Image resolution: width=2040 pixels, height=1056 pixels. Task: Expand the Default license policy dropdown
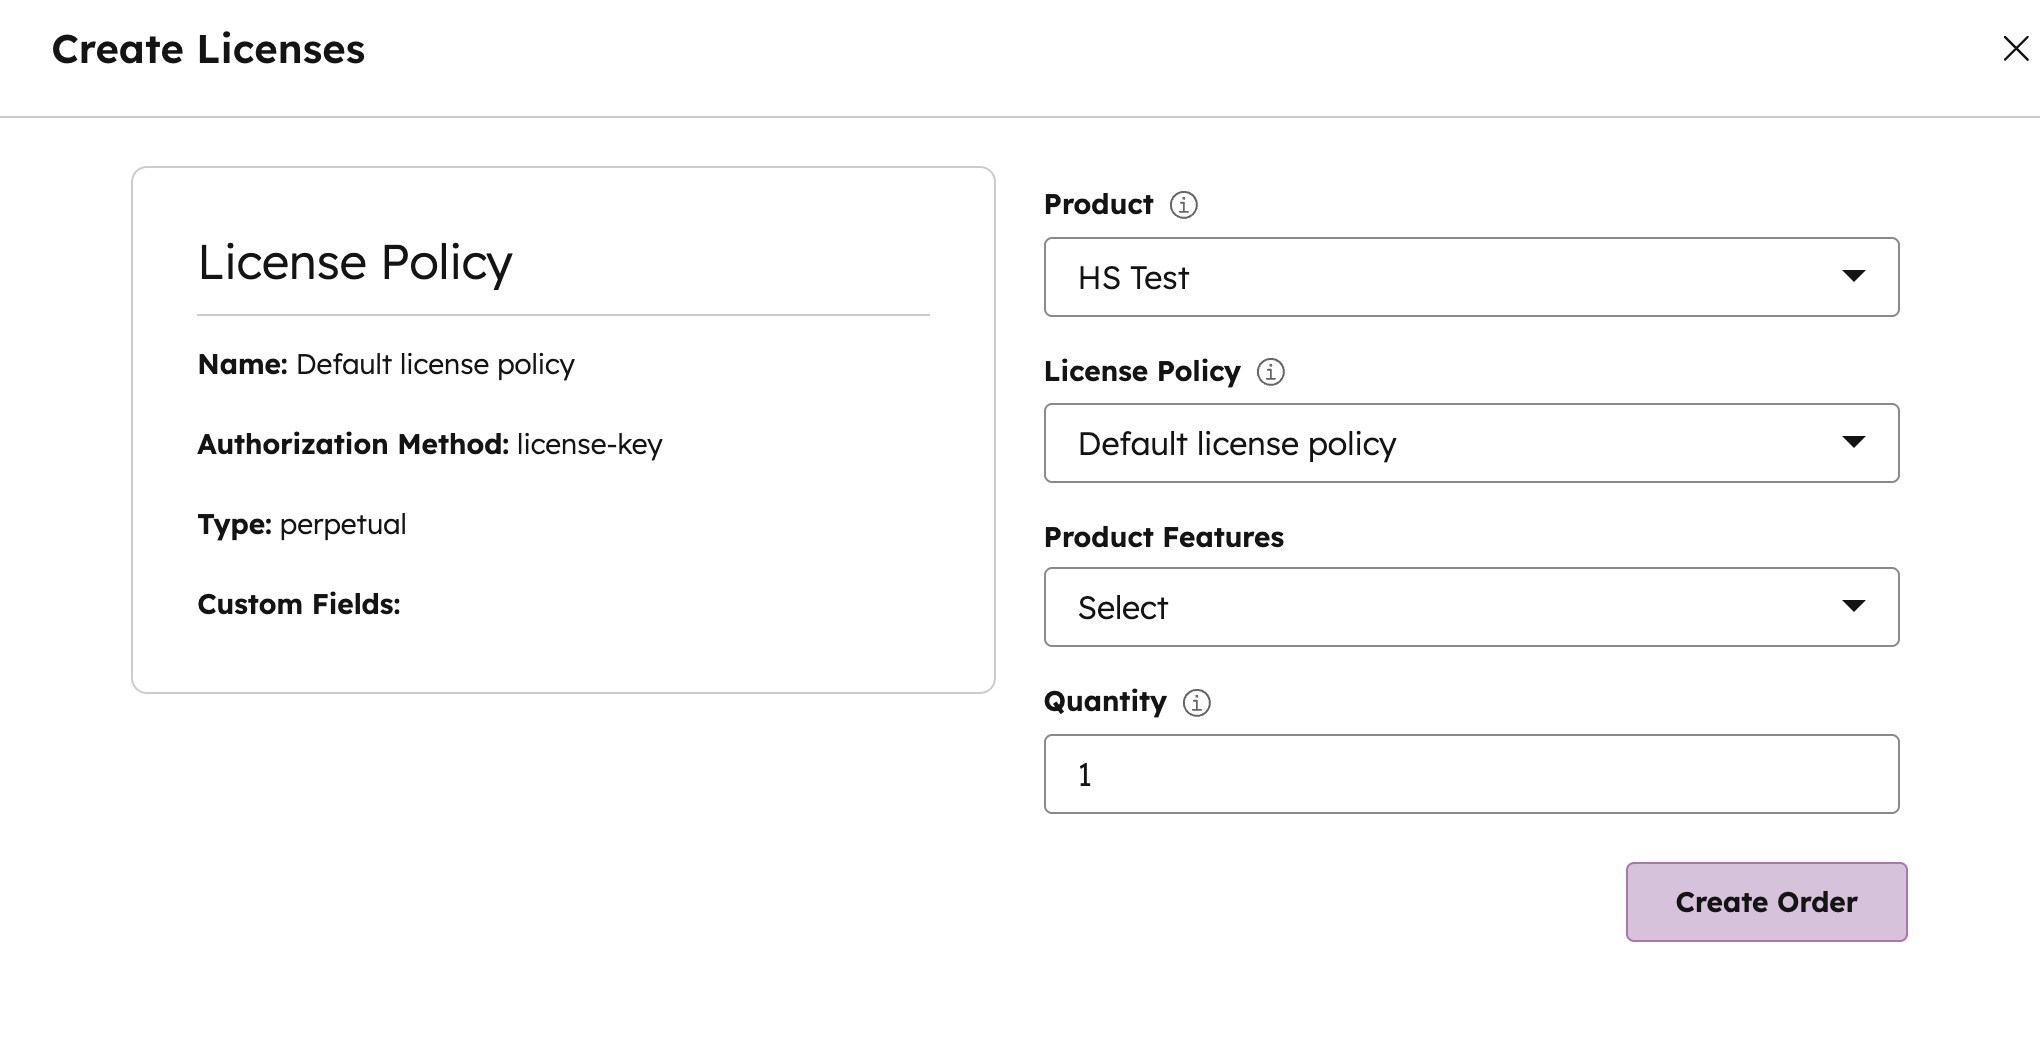coord(1470,443)
